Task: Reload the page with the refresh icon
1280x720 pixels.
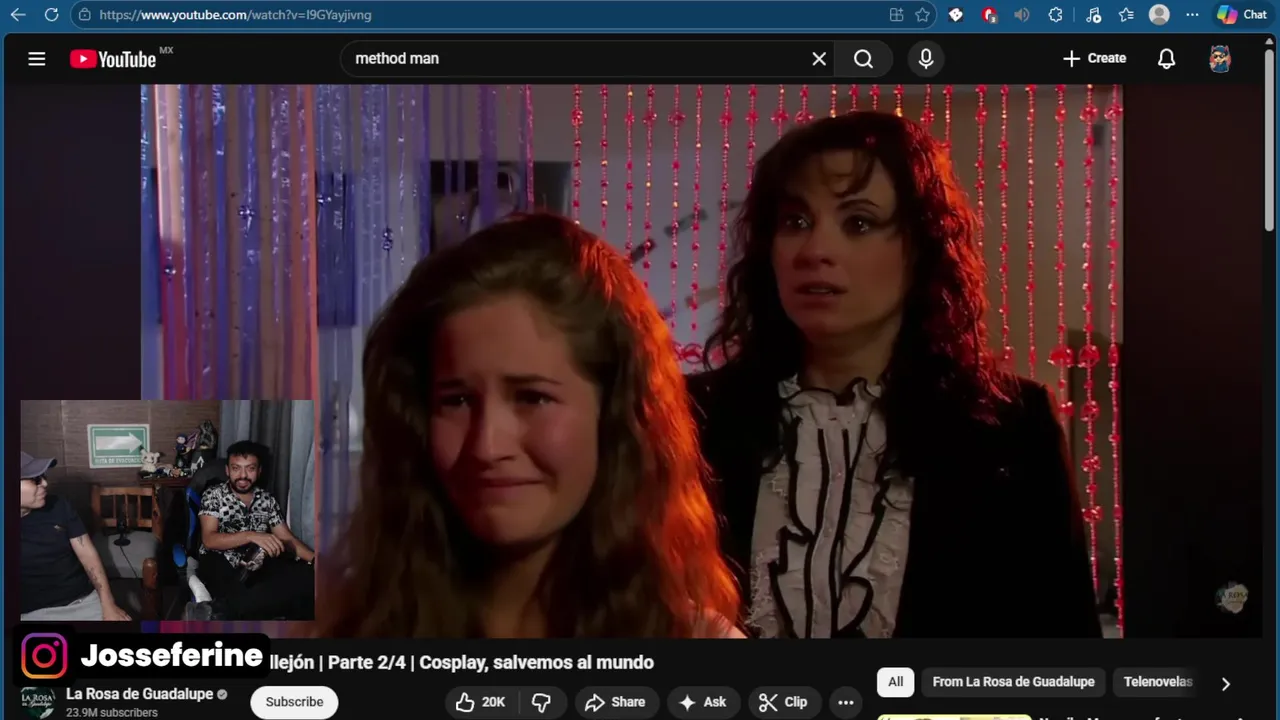Action: pyautogui.click(x=52, y=15)
